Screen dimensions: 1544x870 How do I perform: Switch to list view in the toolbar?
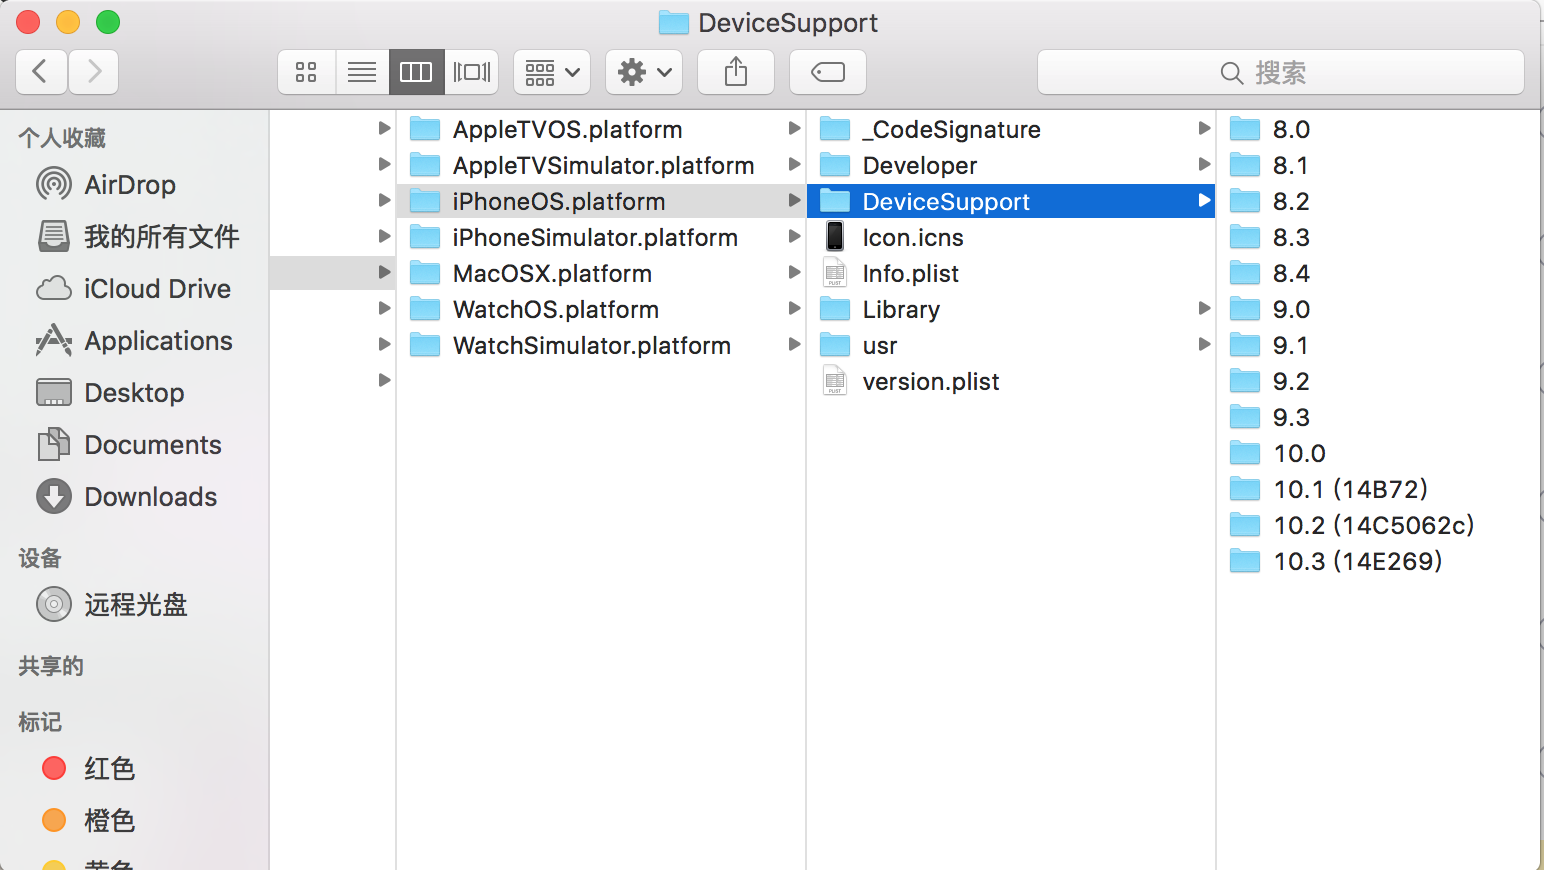pos(362,71)
